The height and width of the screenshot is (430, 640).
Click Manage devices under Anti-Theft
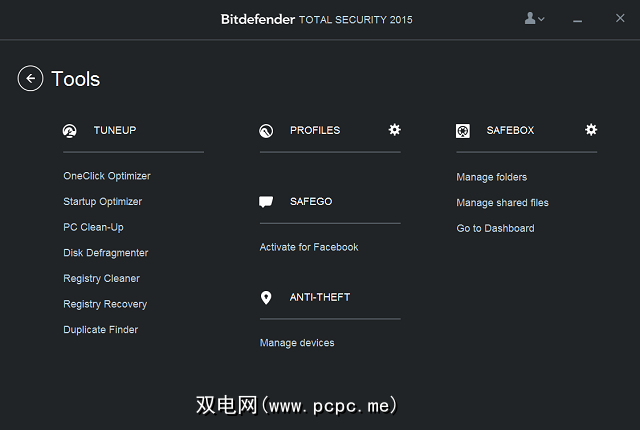coord(297,343)
